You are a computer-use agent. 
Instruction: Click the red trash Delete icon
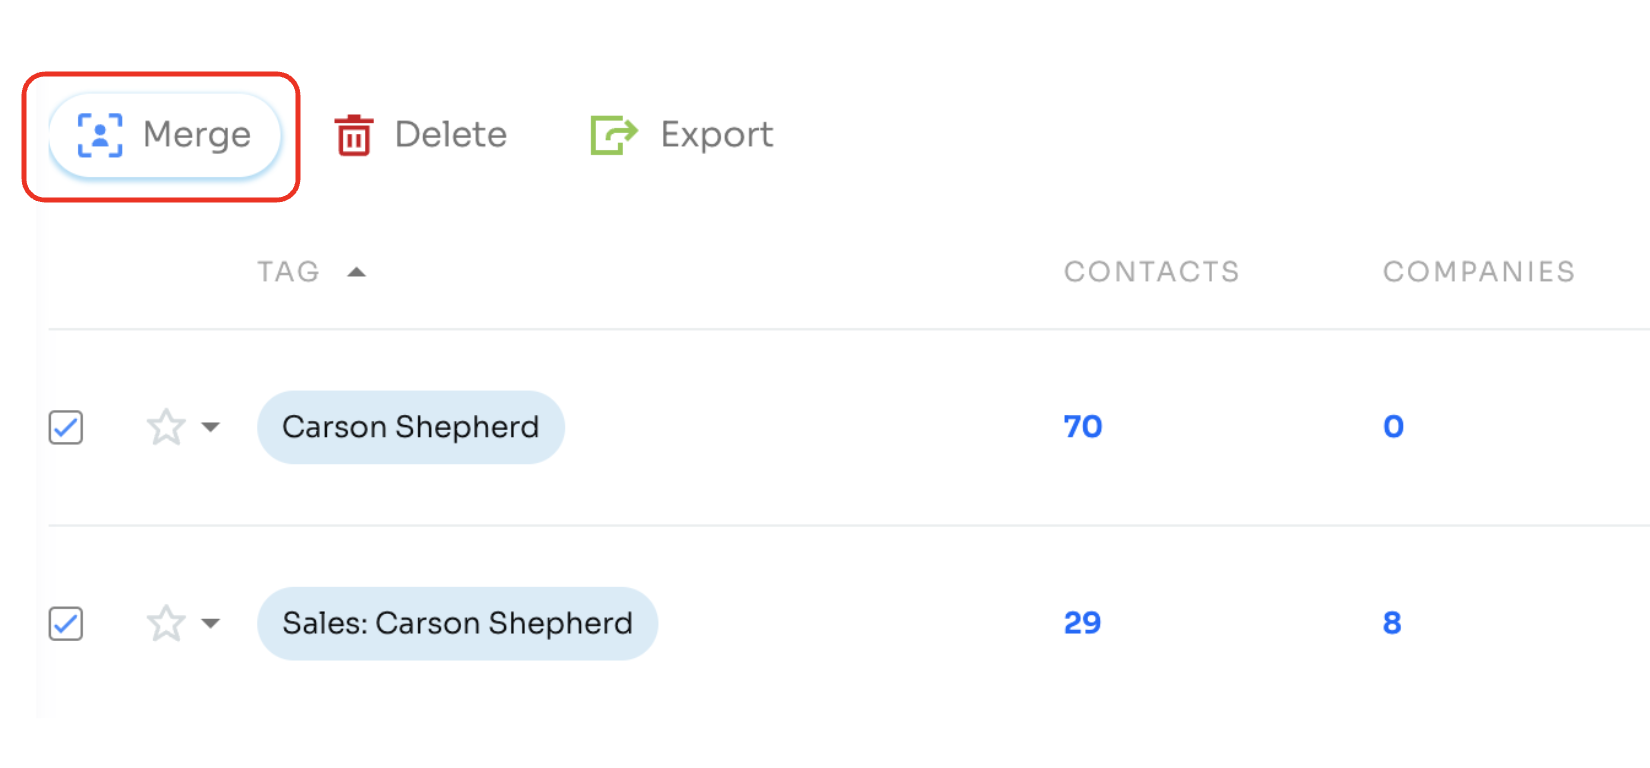pos(353,135)
